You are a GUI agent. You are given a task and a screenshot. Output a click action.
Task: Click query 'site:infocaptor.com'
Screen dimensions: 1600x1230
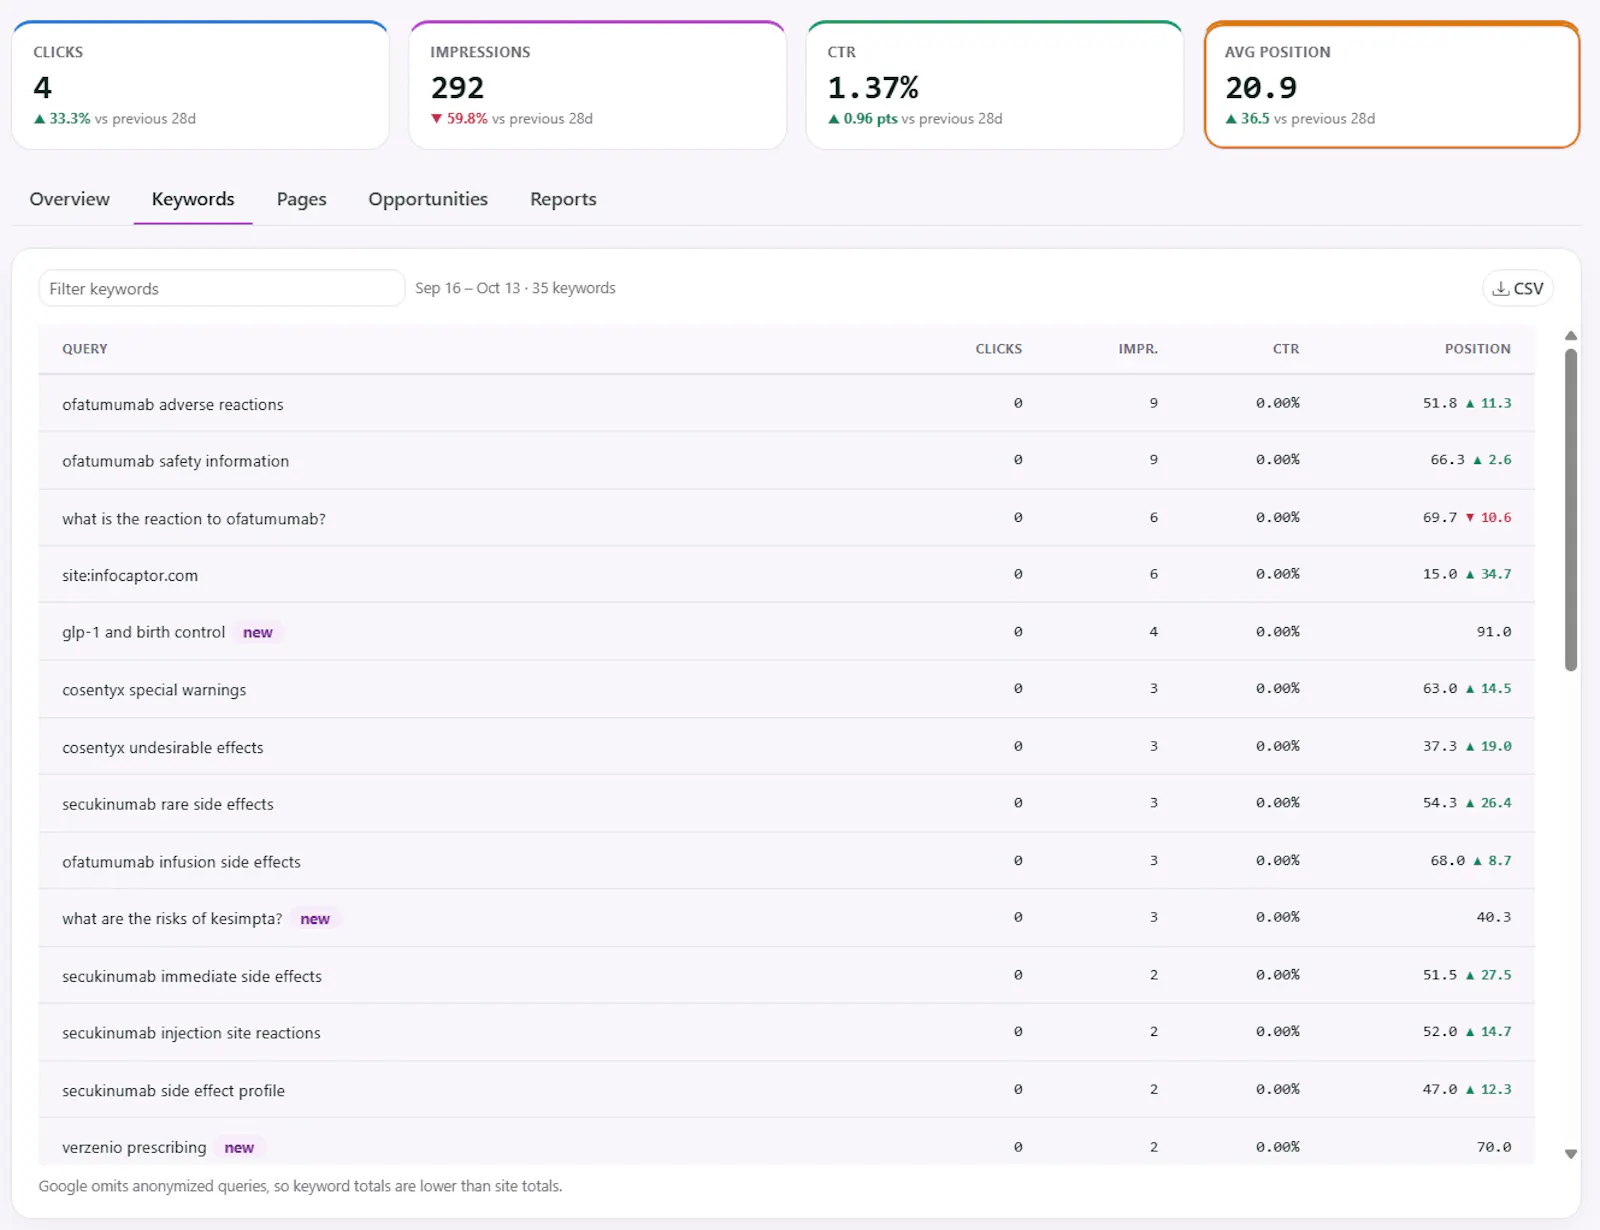130,575
